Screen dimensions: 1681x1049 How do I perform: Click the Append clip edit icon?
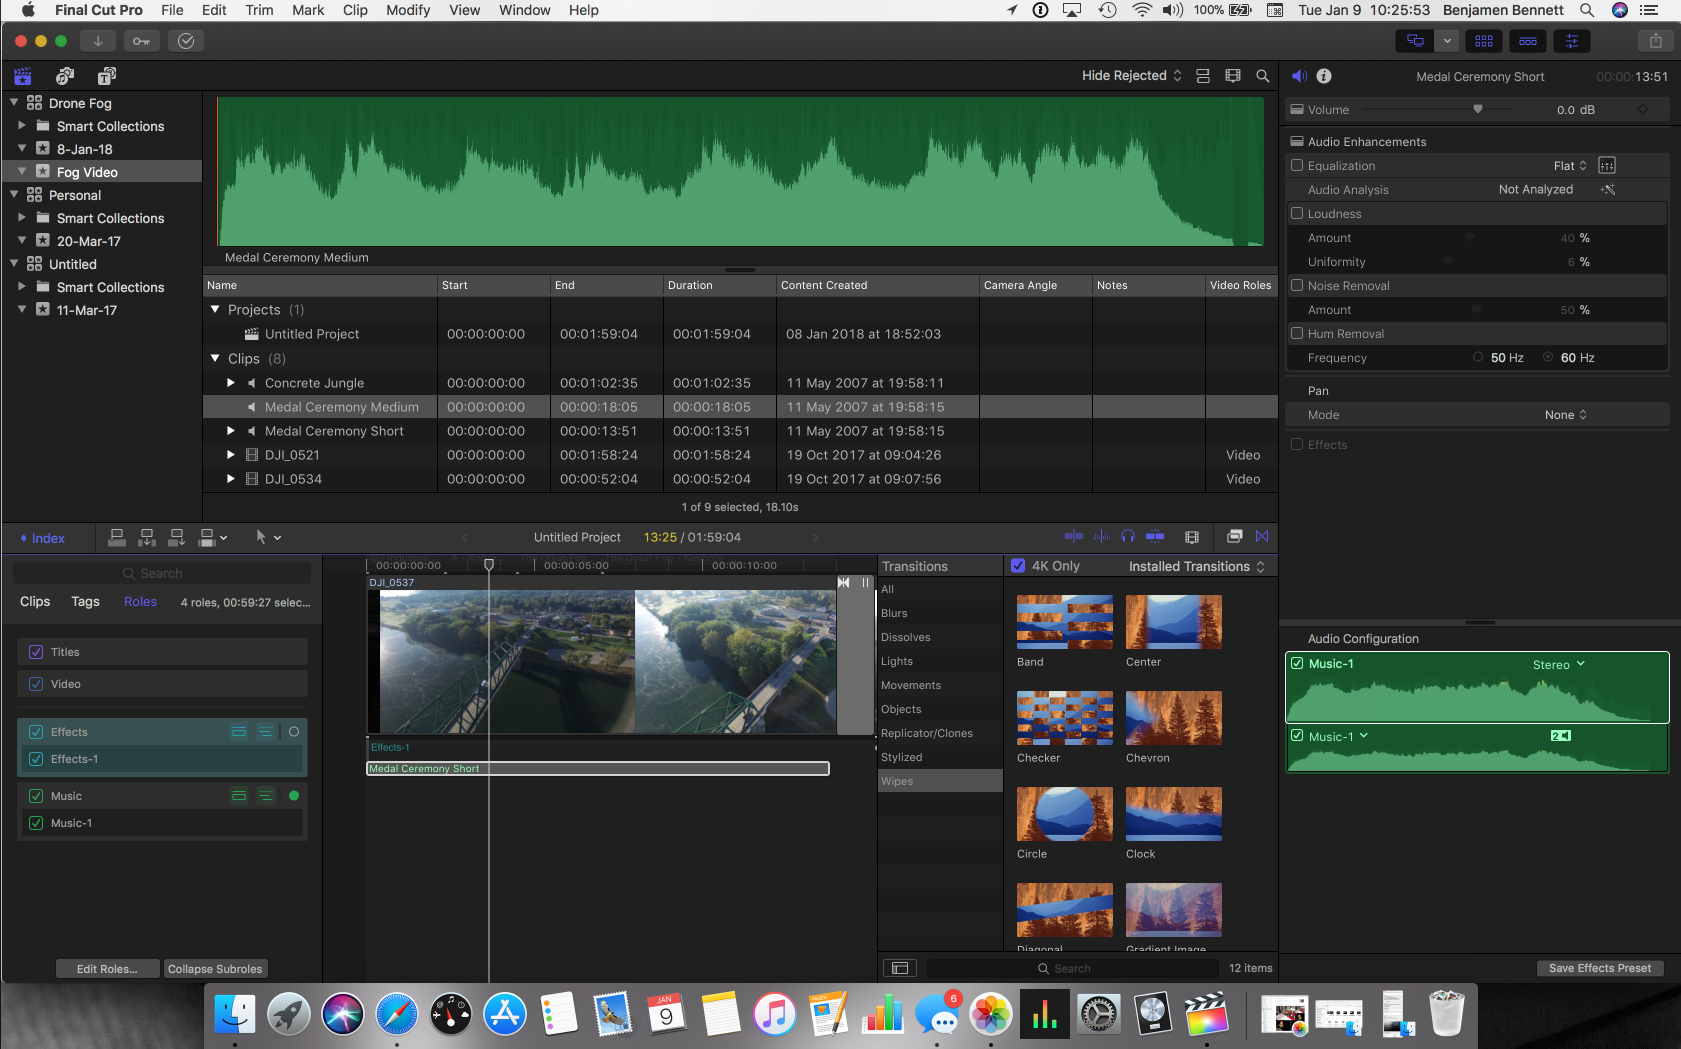(x=177, y=537)
